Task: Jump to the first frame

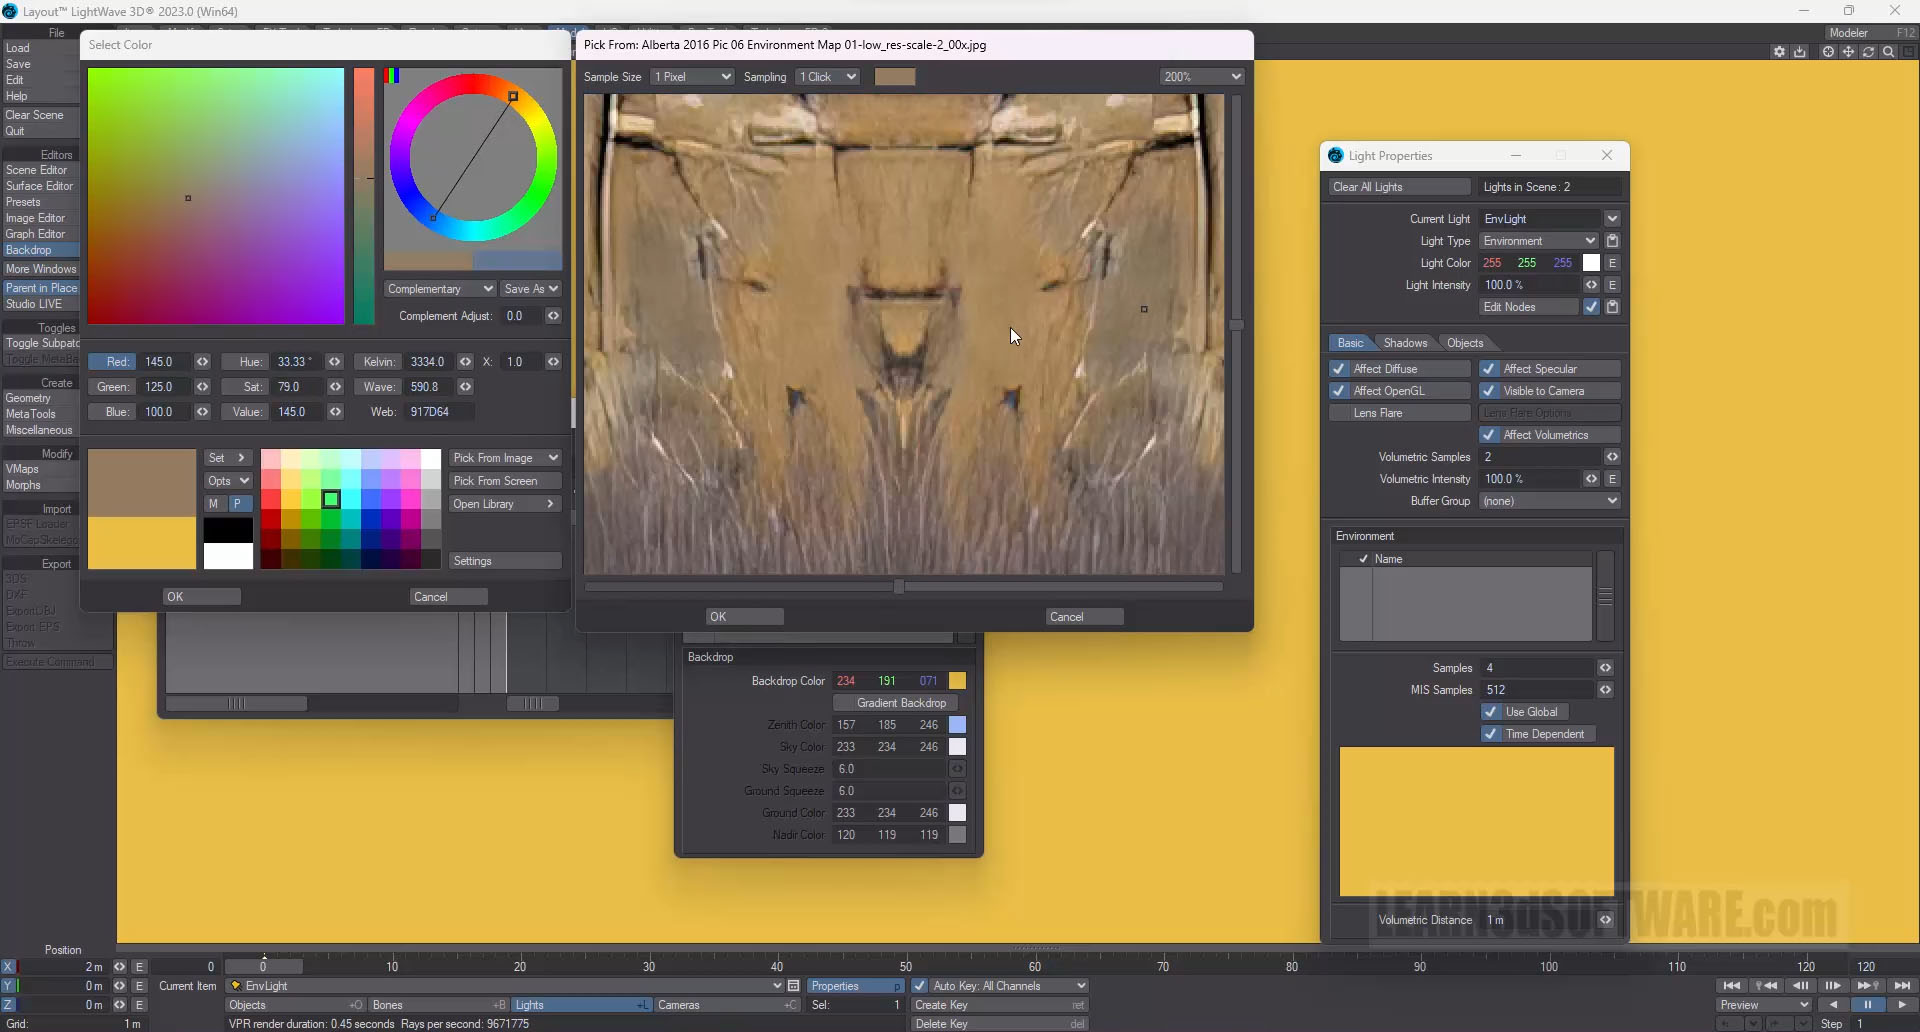Action: 1732,986
